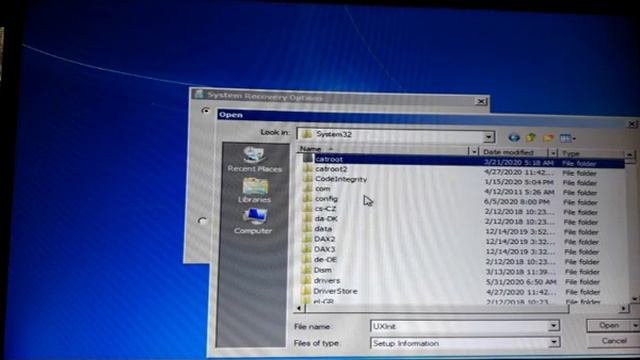Click the folder icon beside drivers

point(306,280)
